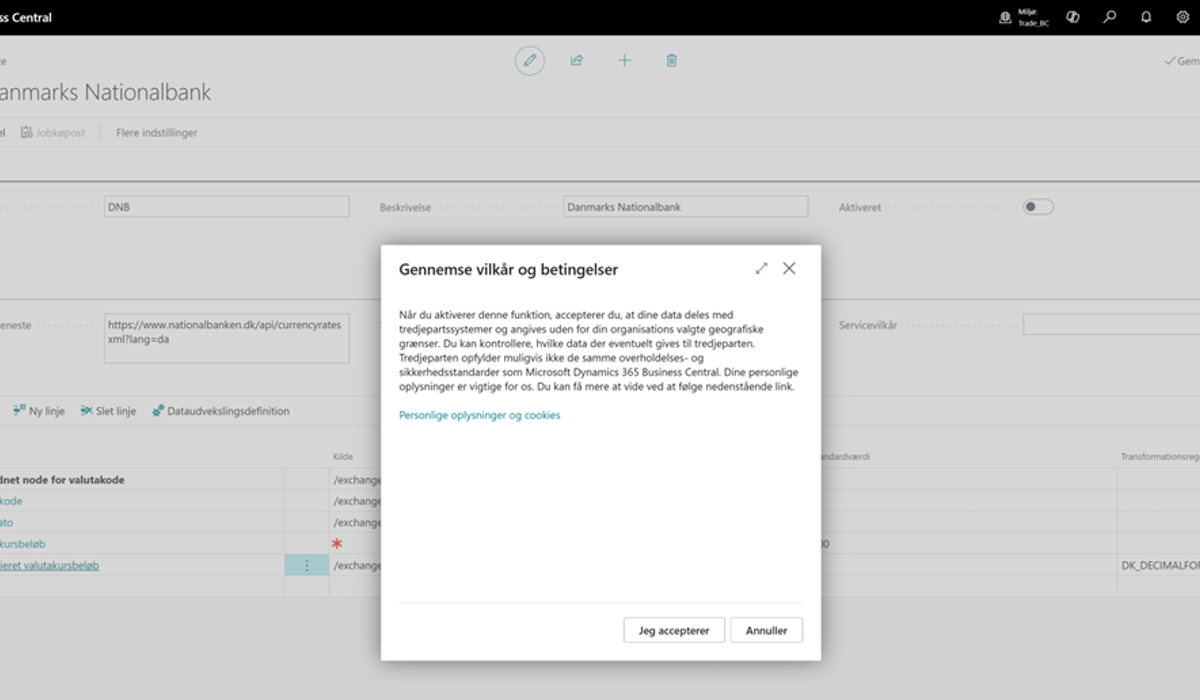
Task: Click the service URL field
Action: (227, 338)
